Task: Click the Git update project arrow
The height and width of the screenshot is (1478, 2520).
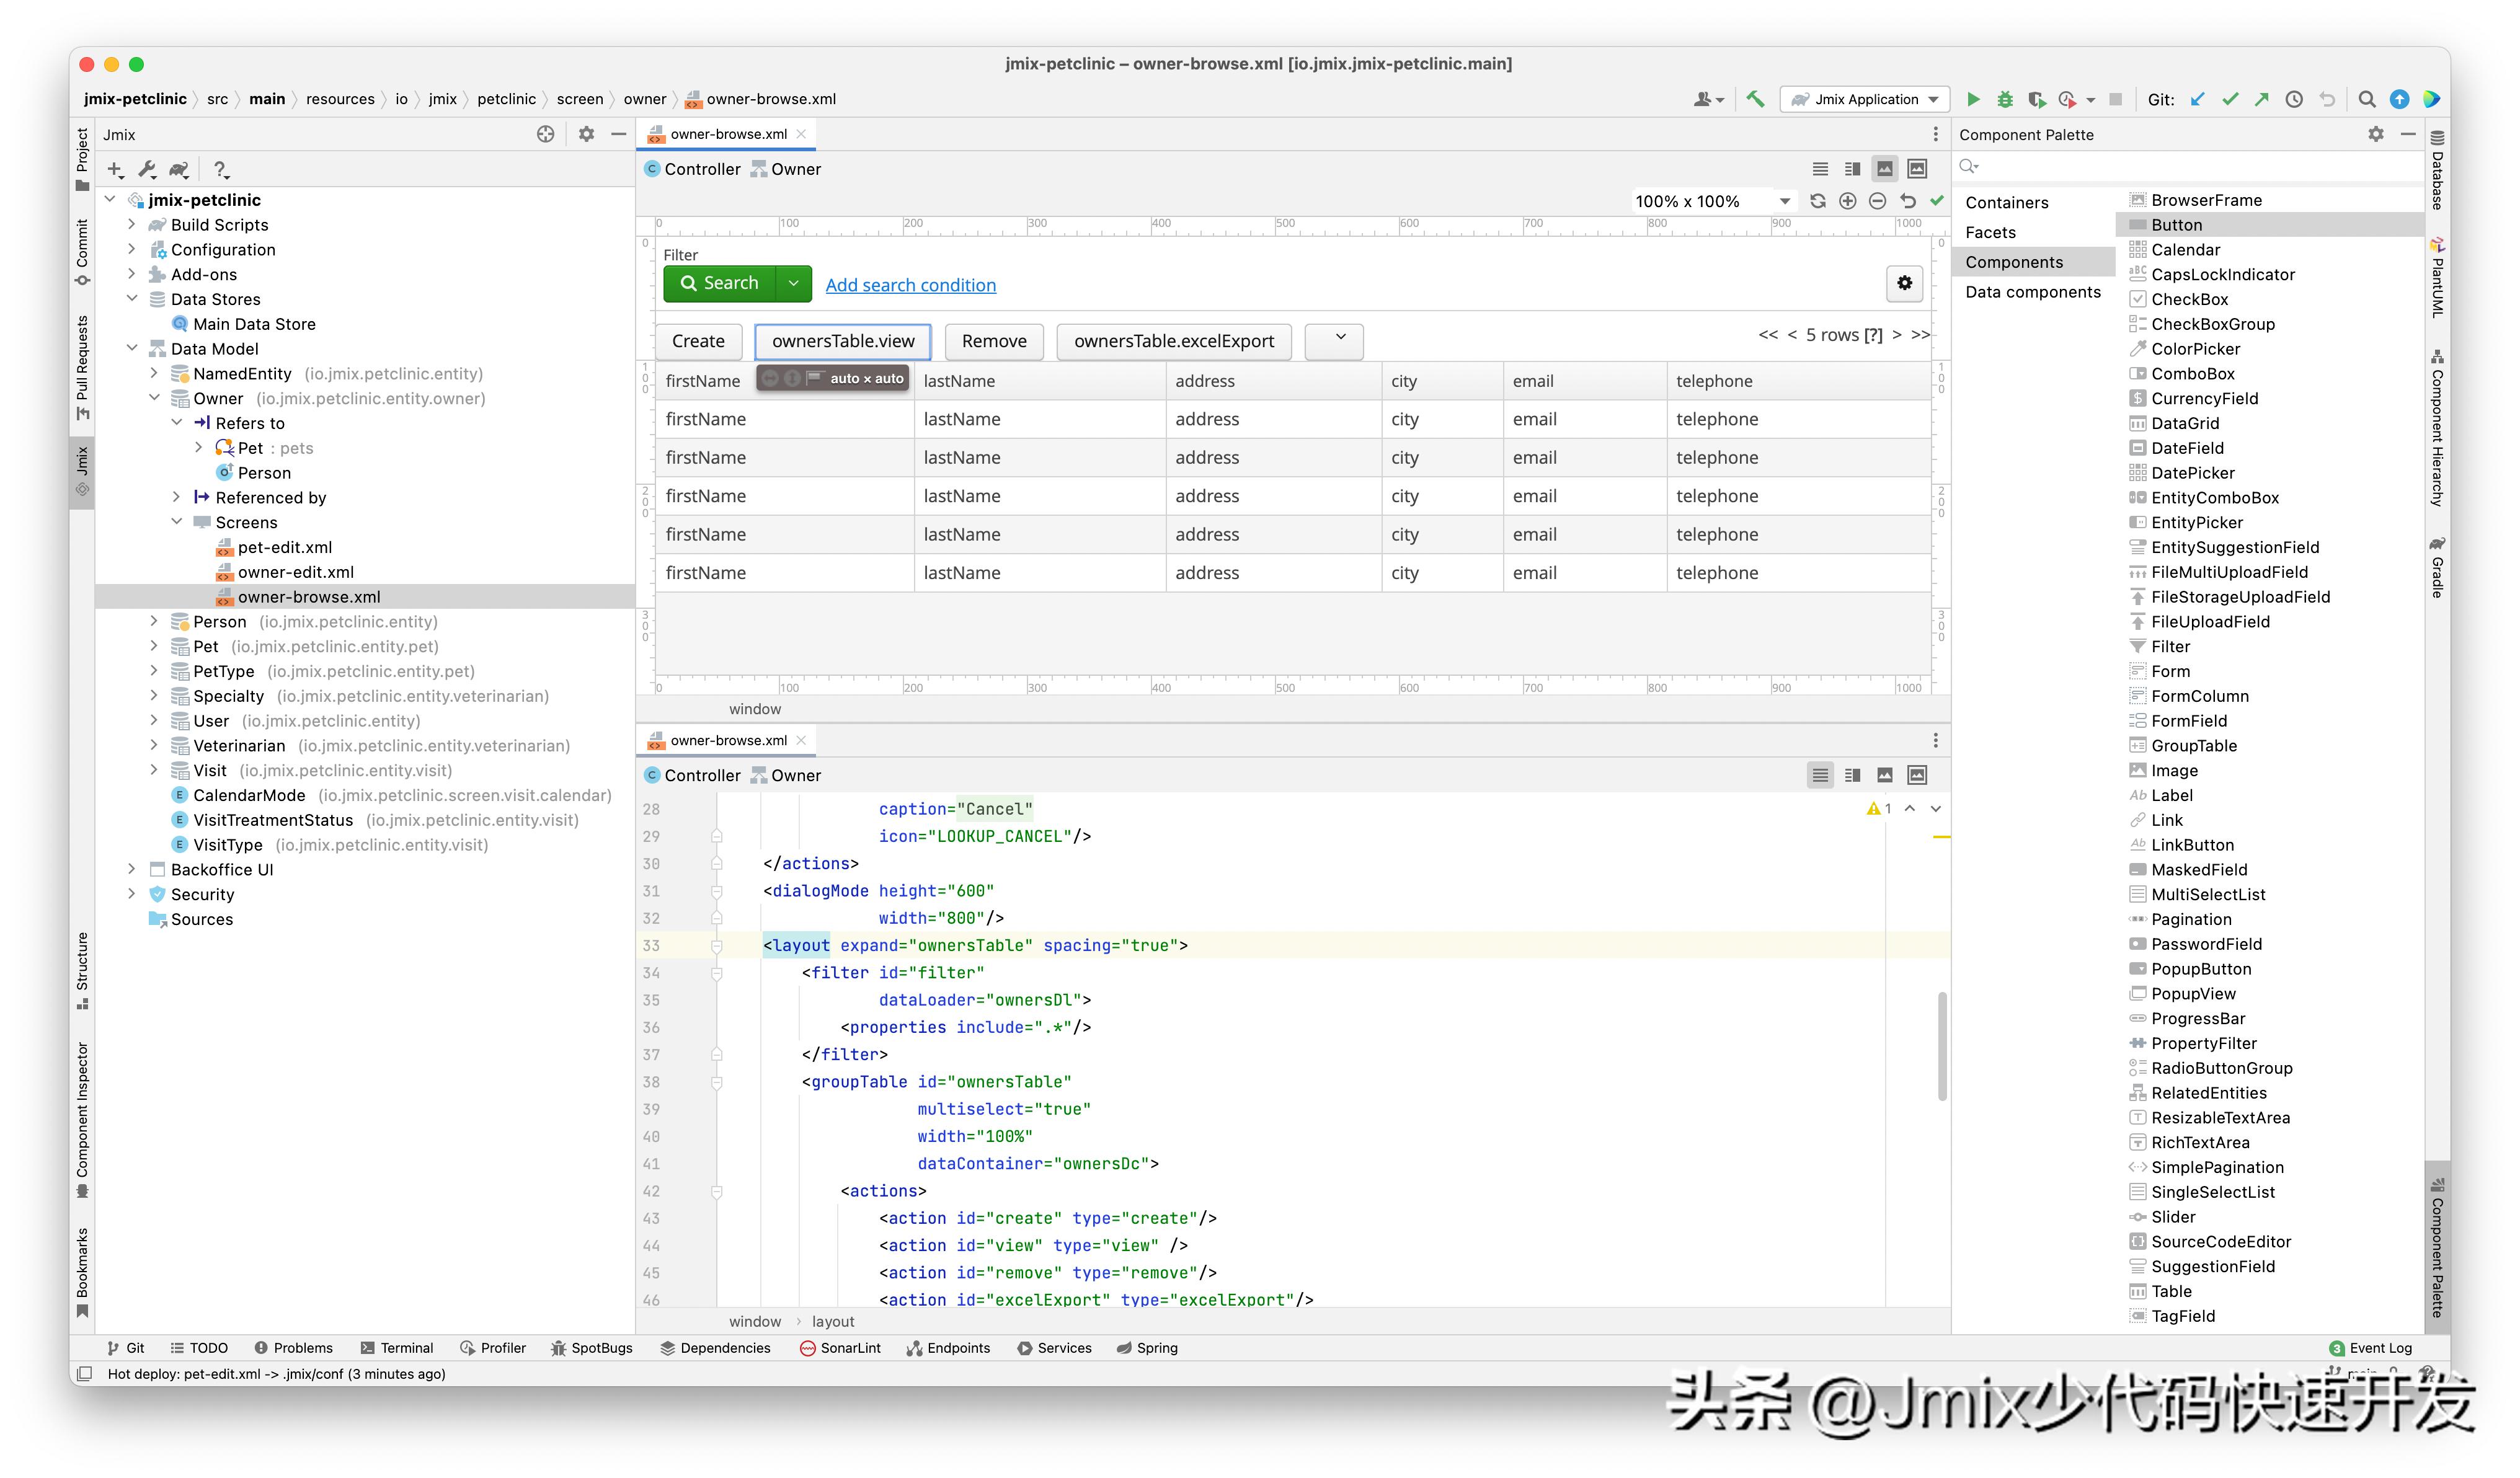Action: coord(2197,99)
